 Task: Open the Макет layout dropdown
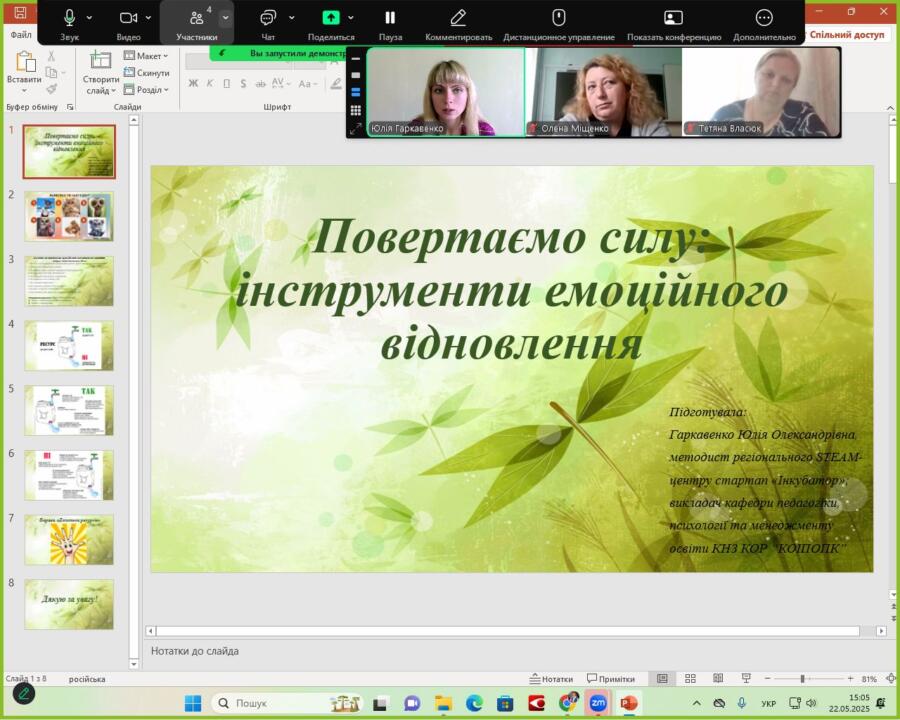point(146,56)
